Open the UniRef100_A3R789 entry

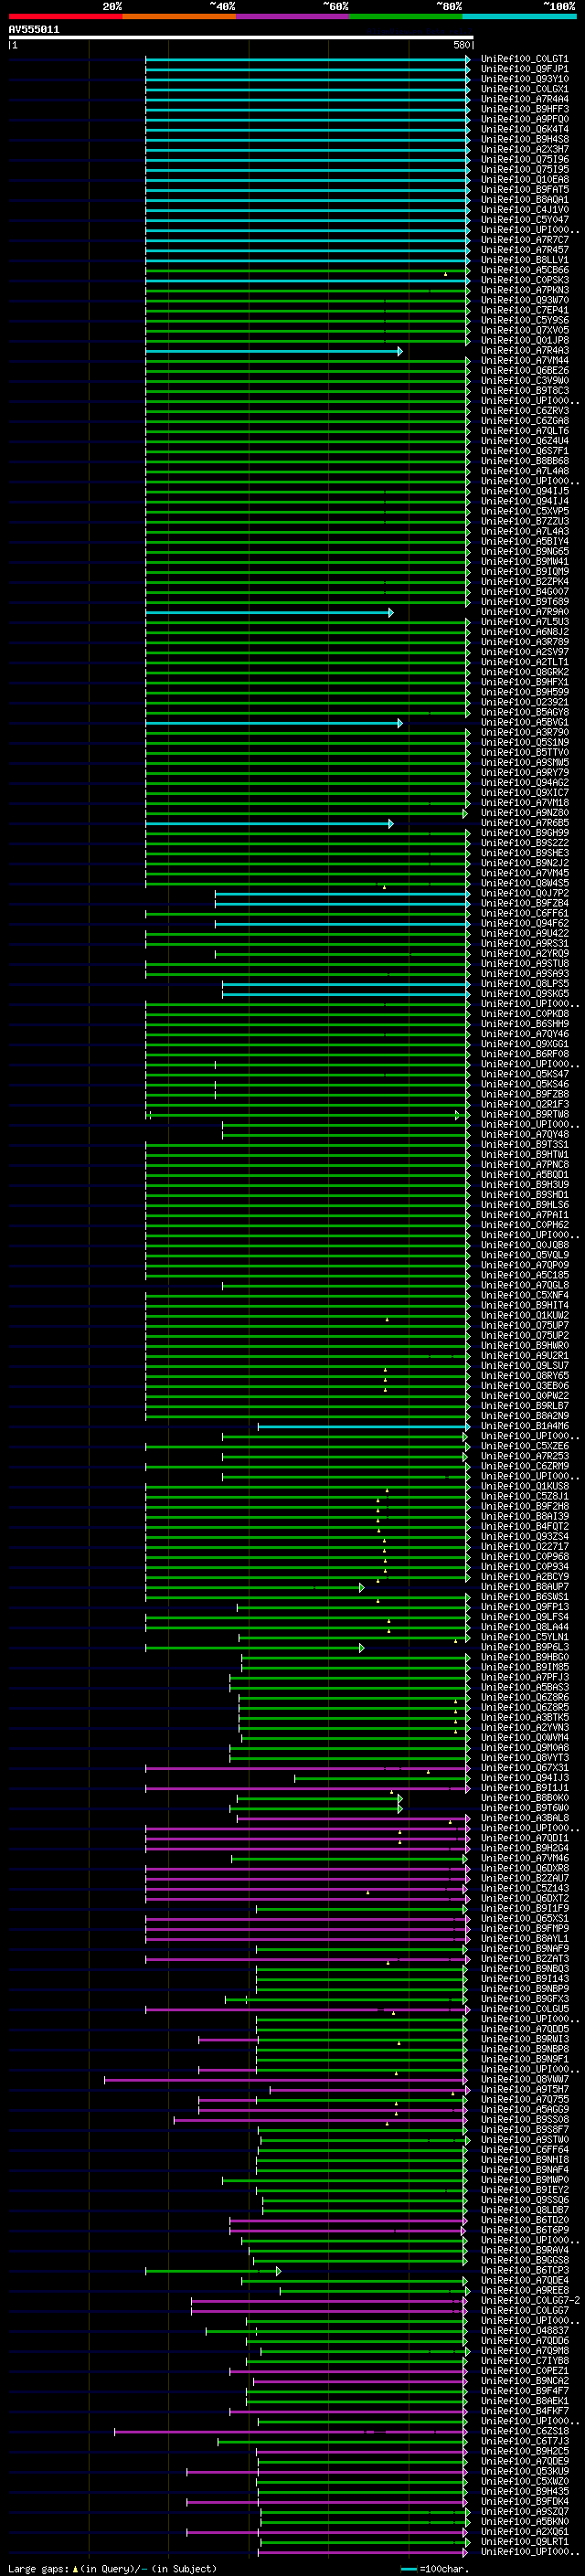tap(524, 642)
